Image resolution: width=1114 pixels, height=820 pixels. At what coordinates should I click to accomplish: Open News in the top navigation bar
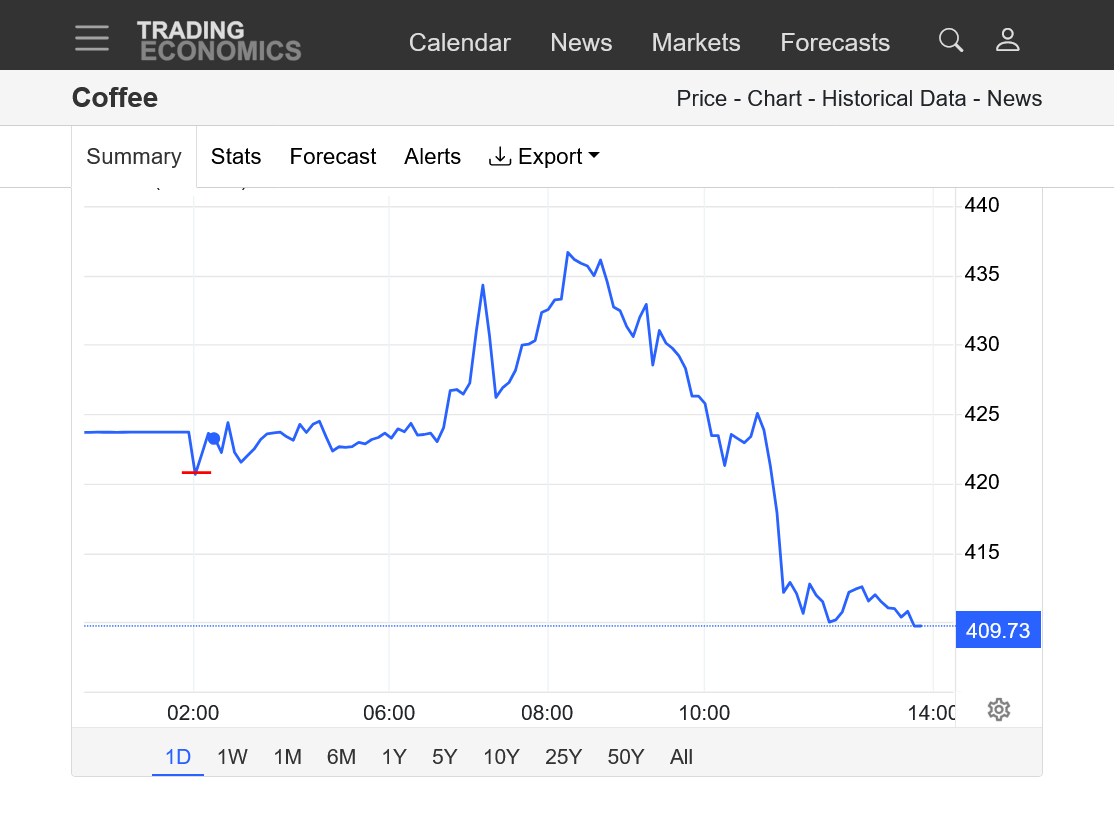point(581,43)
